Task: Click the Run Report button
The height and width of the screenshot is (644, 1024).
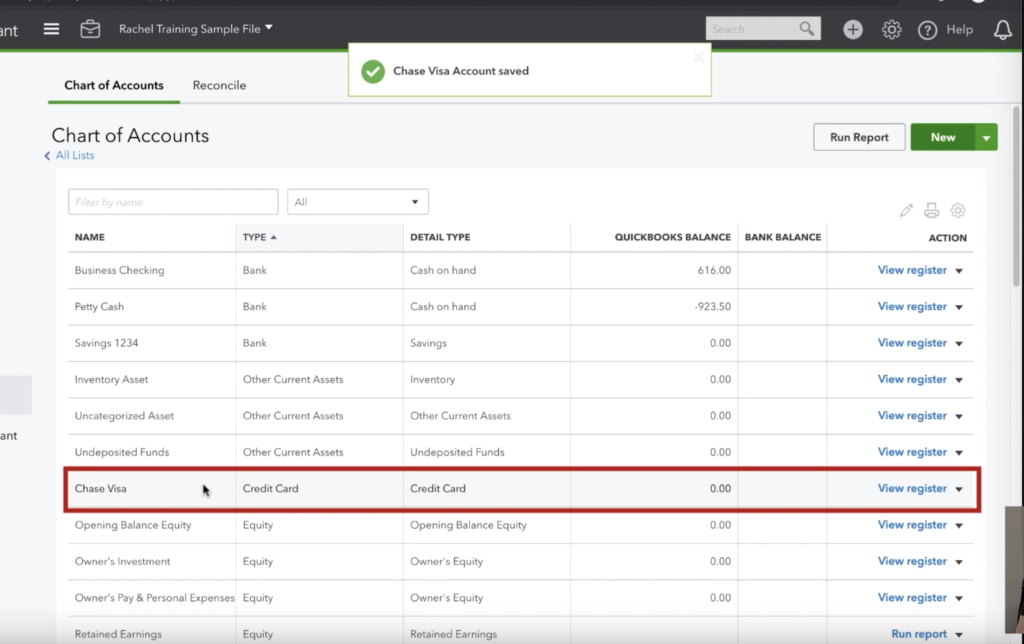Action: tap(859, 137)
